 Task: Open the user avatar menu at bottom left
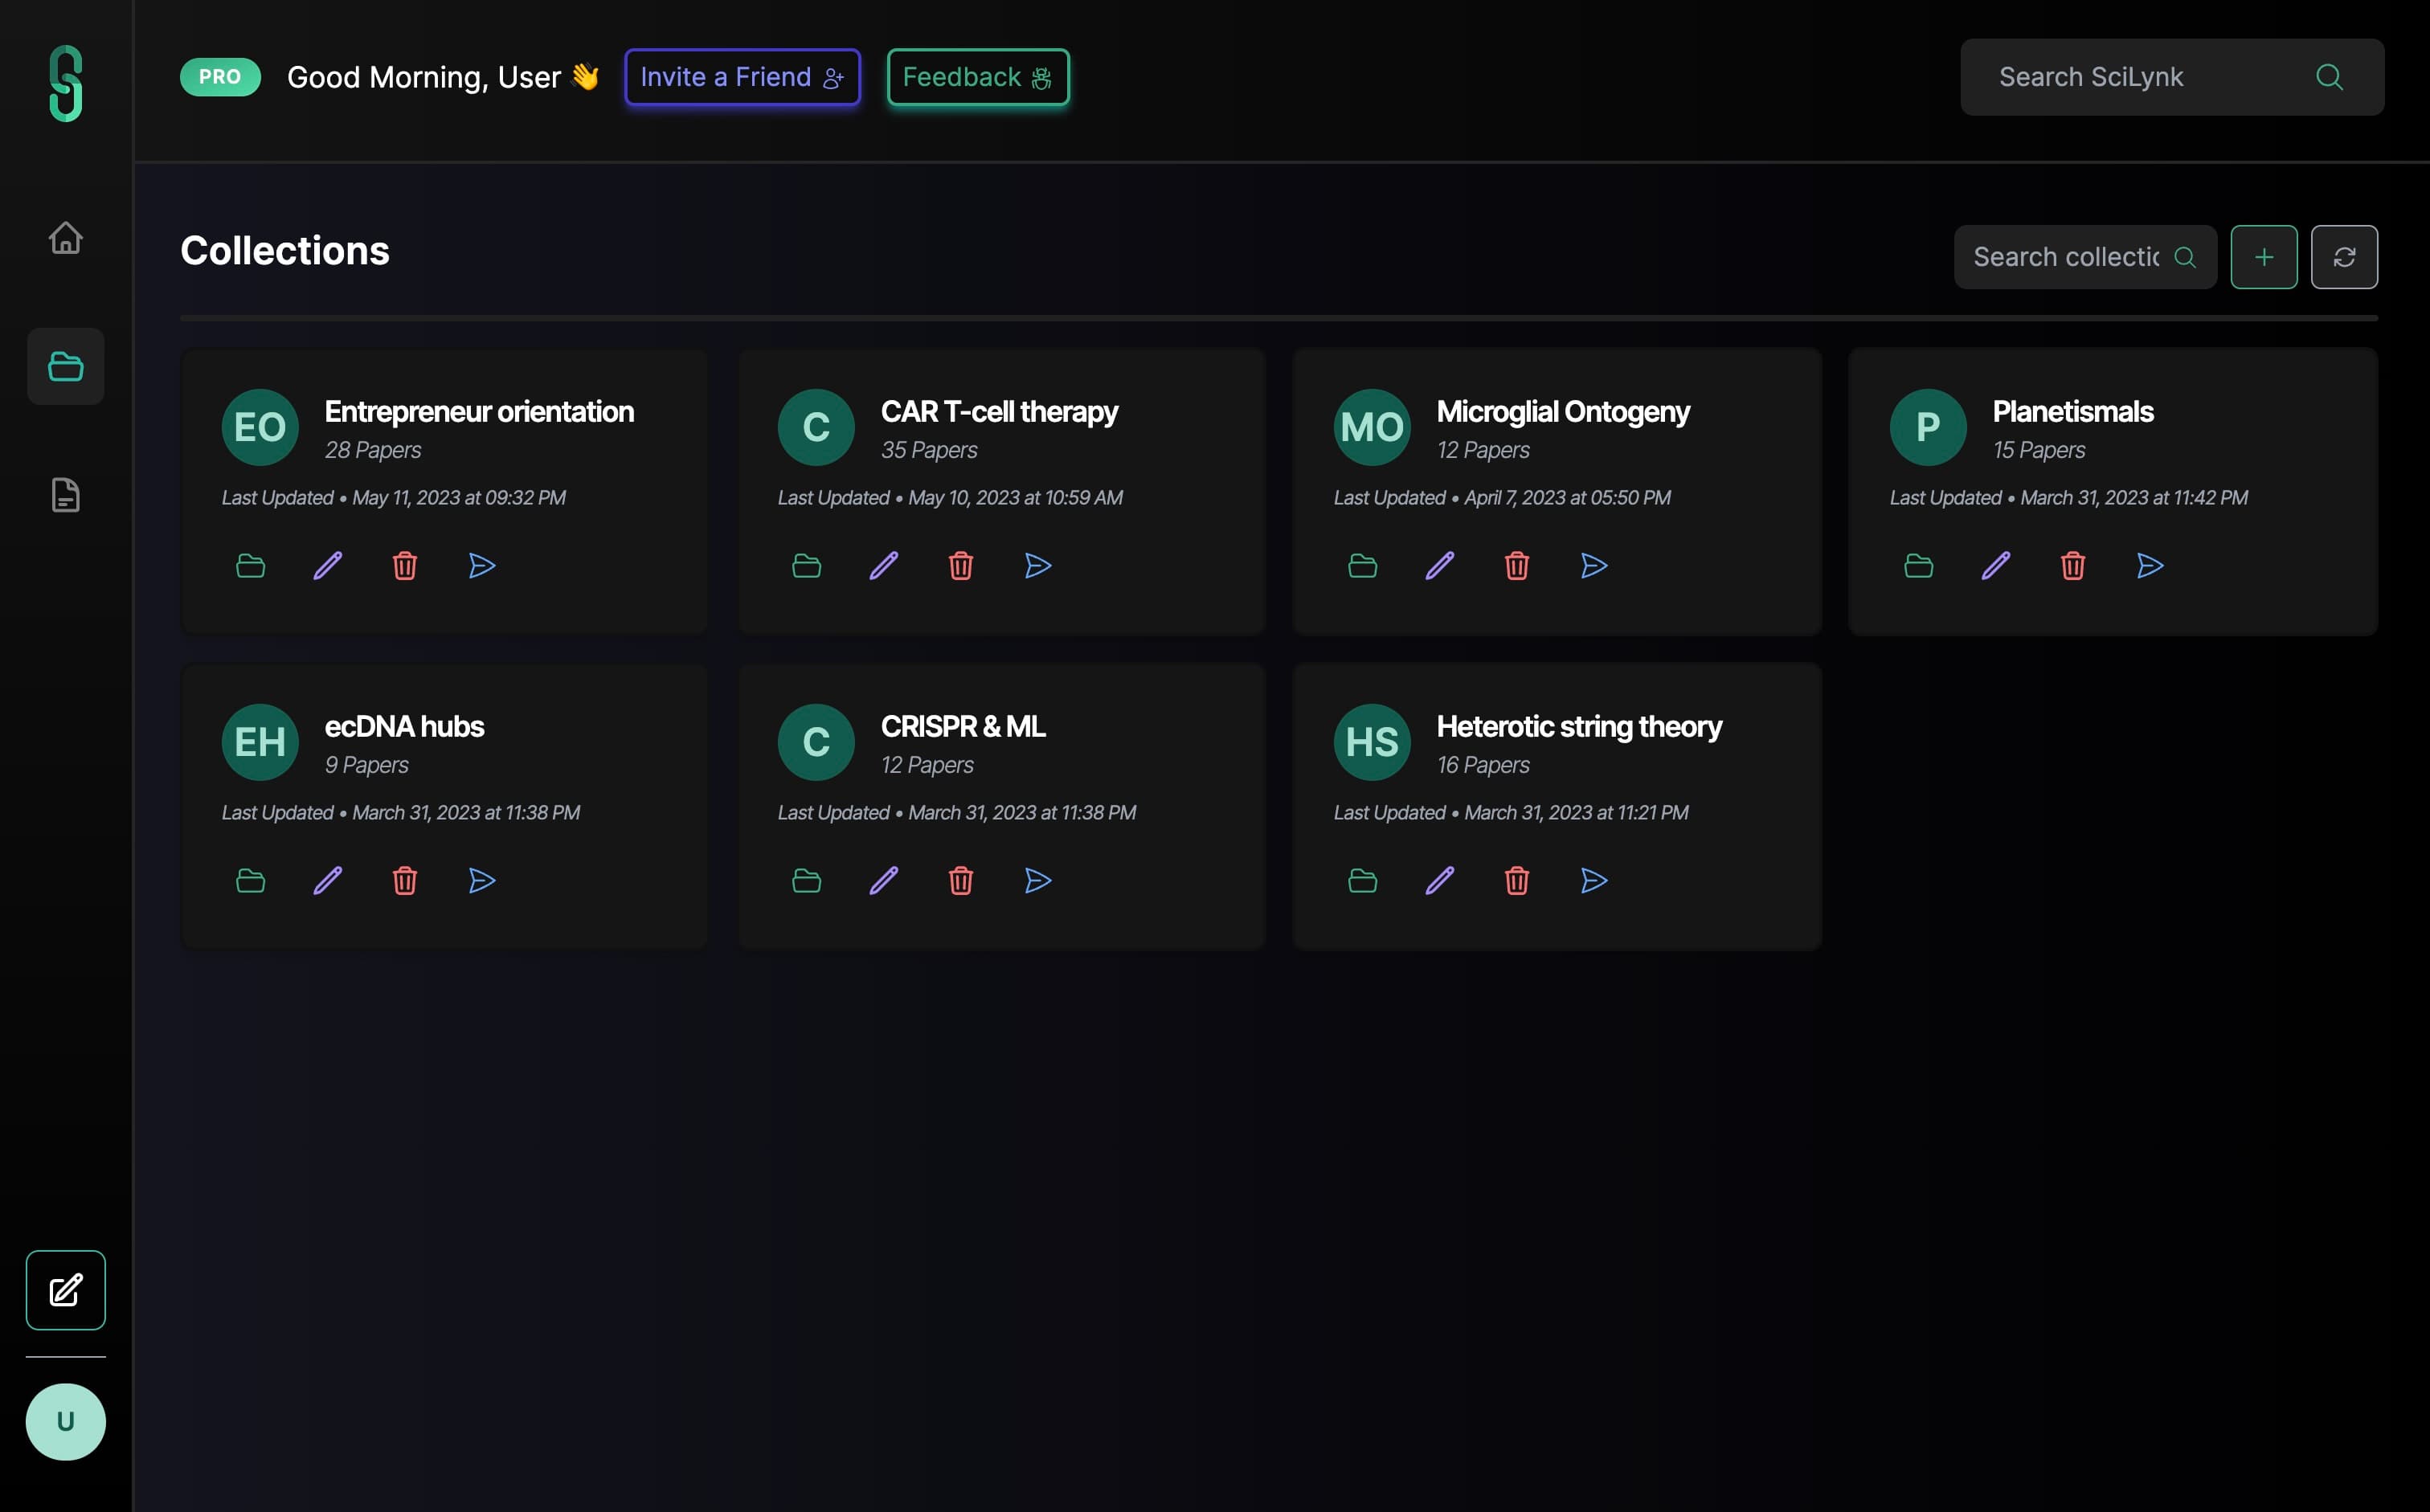tap(65, 1421)
